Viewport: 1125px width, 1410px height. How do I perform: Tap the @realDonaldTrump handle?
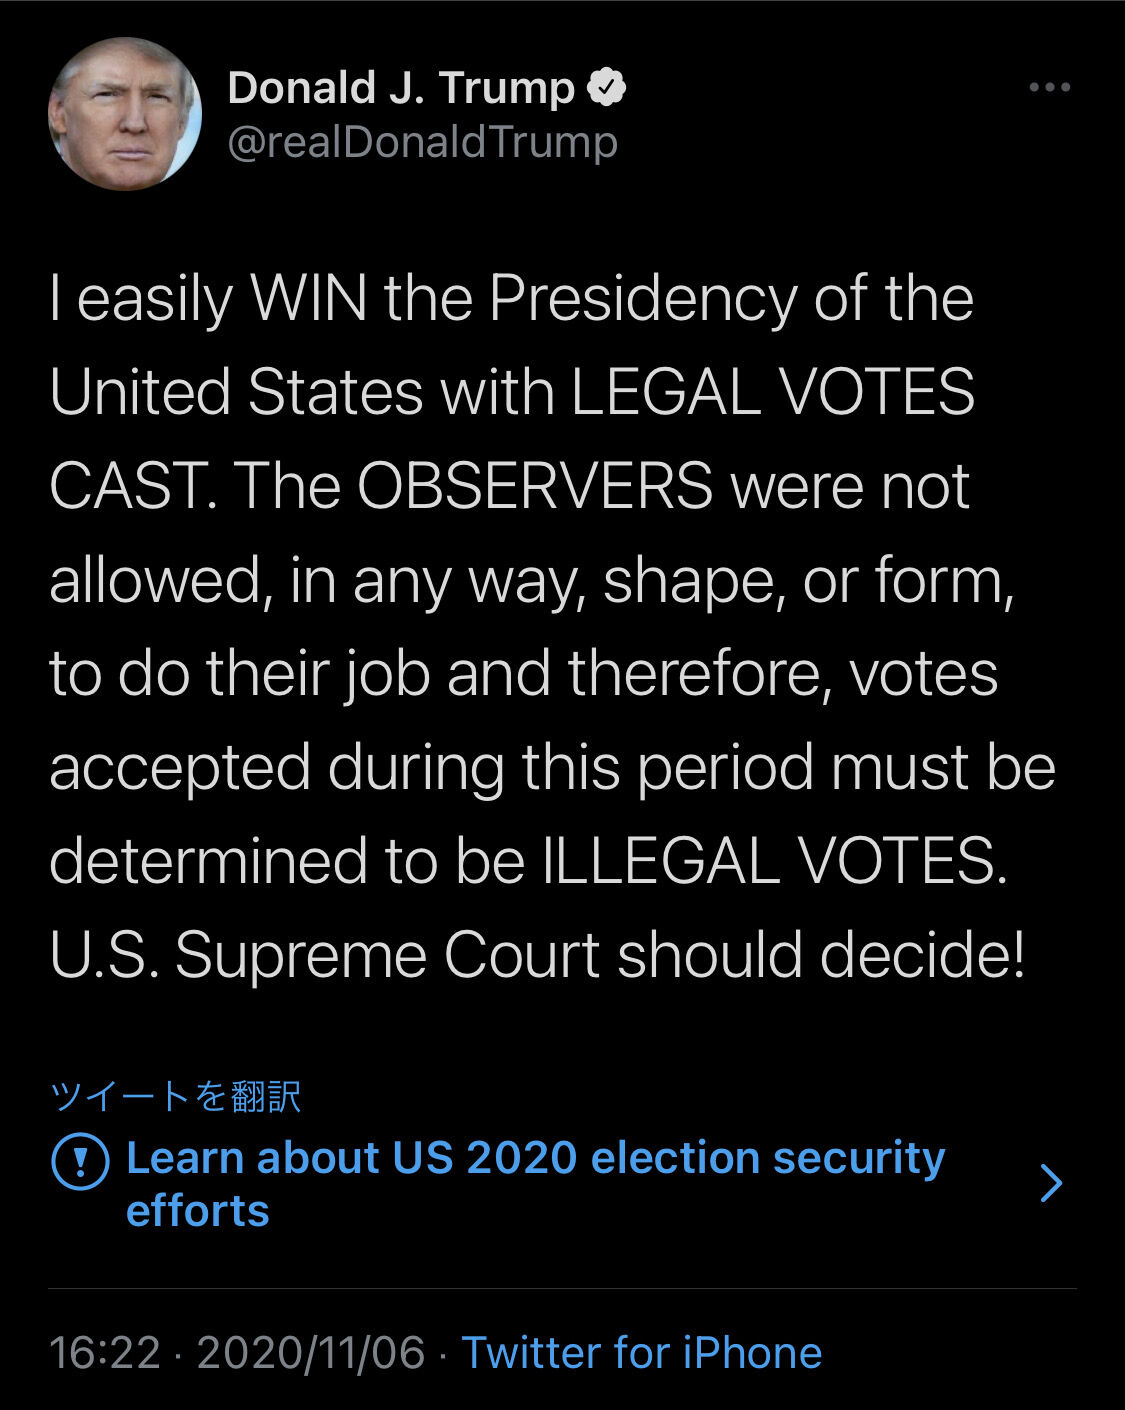point(423,142)
